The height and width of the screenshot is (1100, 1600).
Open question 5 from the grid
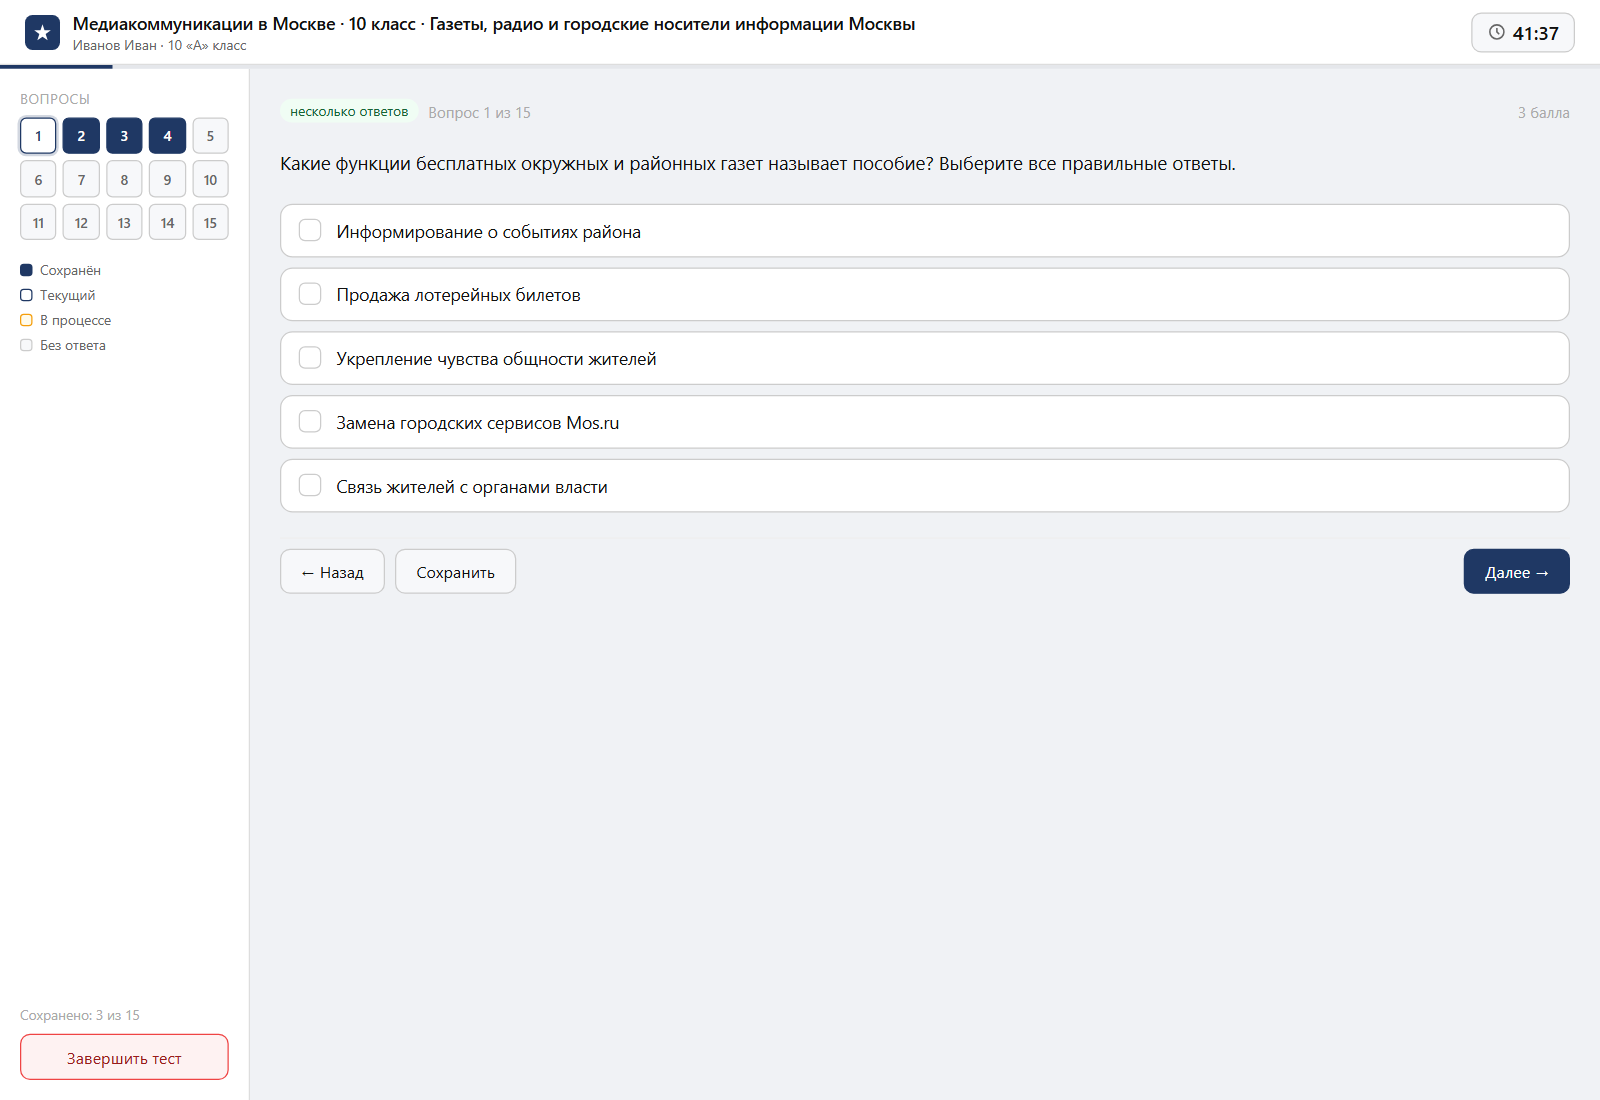(210, 136)
